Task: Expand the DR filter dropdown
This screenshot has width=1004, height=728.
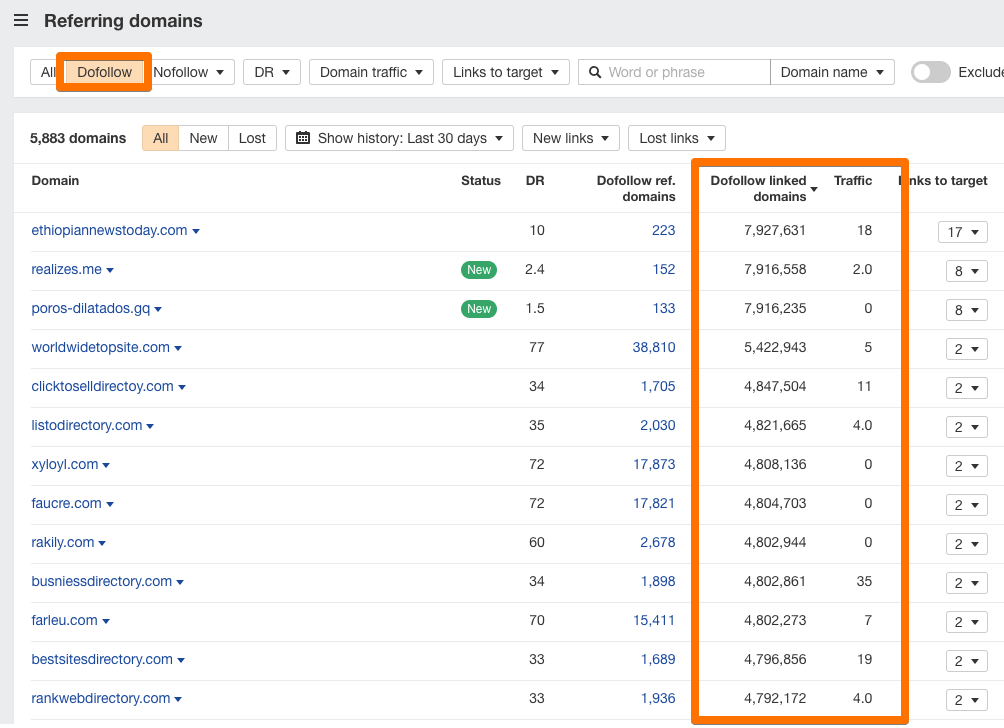Action: tap(271, 72)
